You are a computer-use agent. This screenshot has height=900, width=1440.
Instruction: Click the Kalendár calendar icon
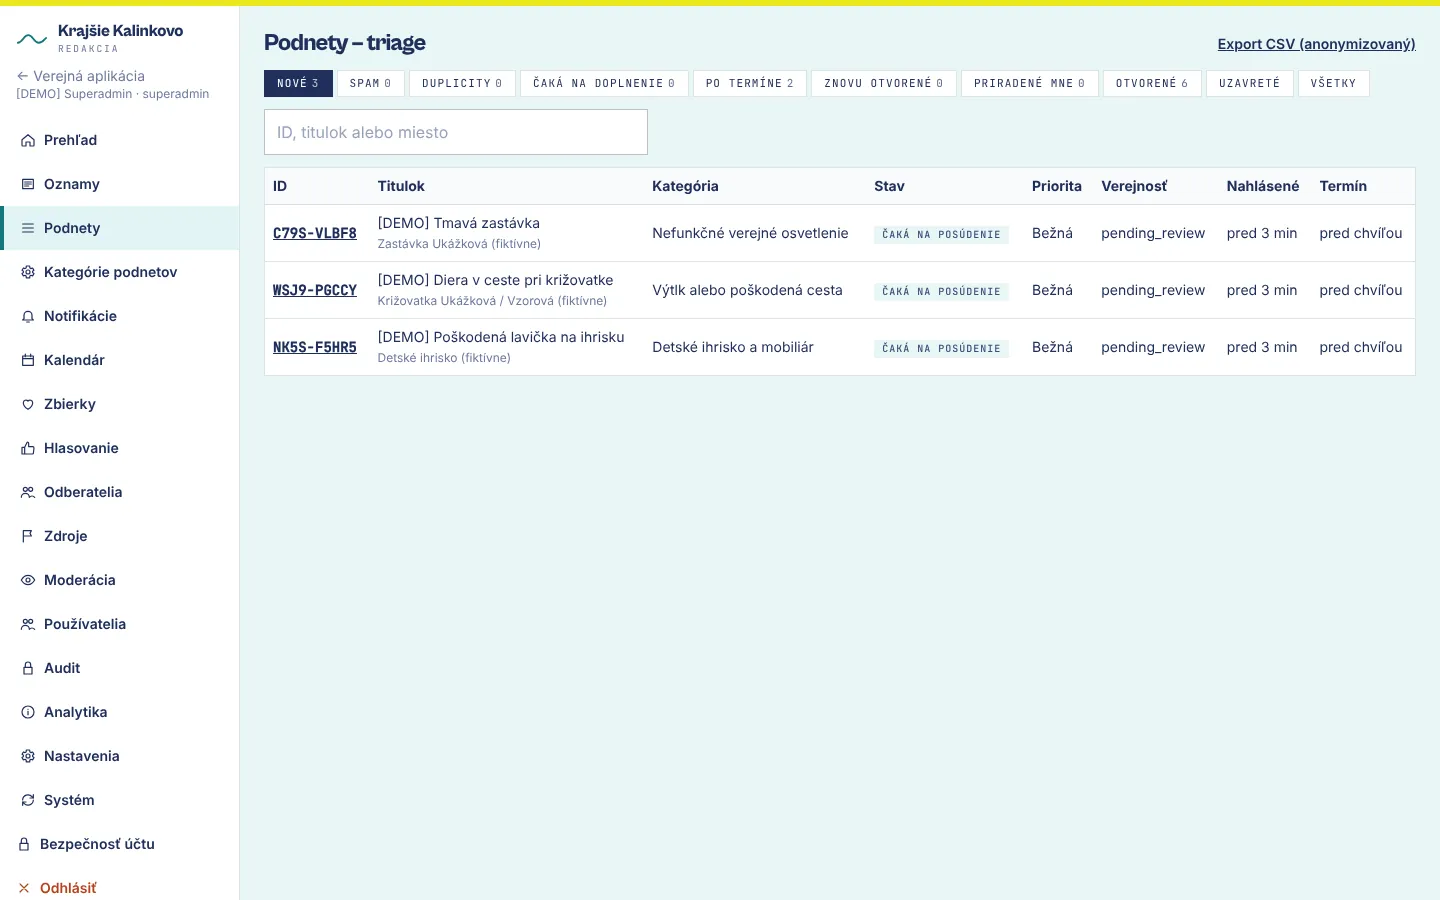point(28,360)
